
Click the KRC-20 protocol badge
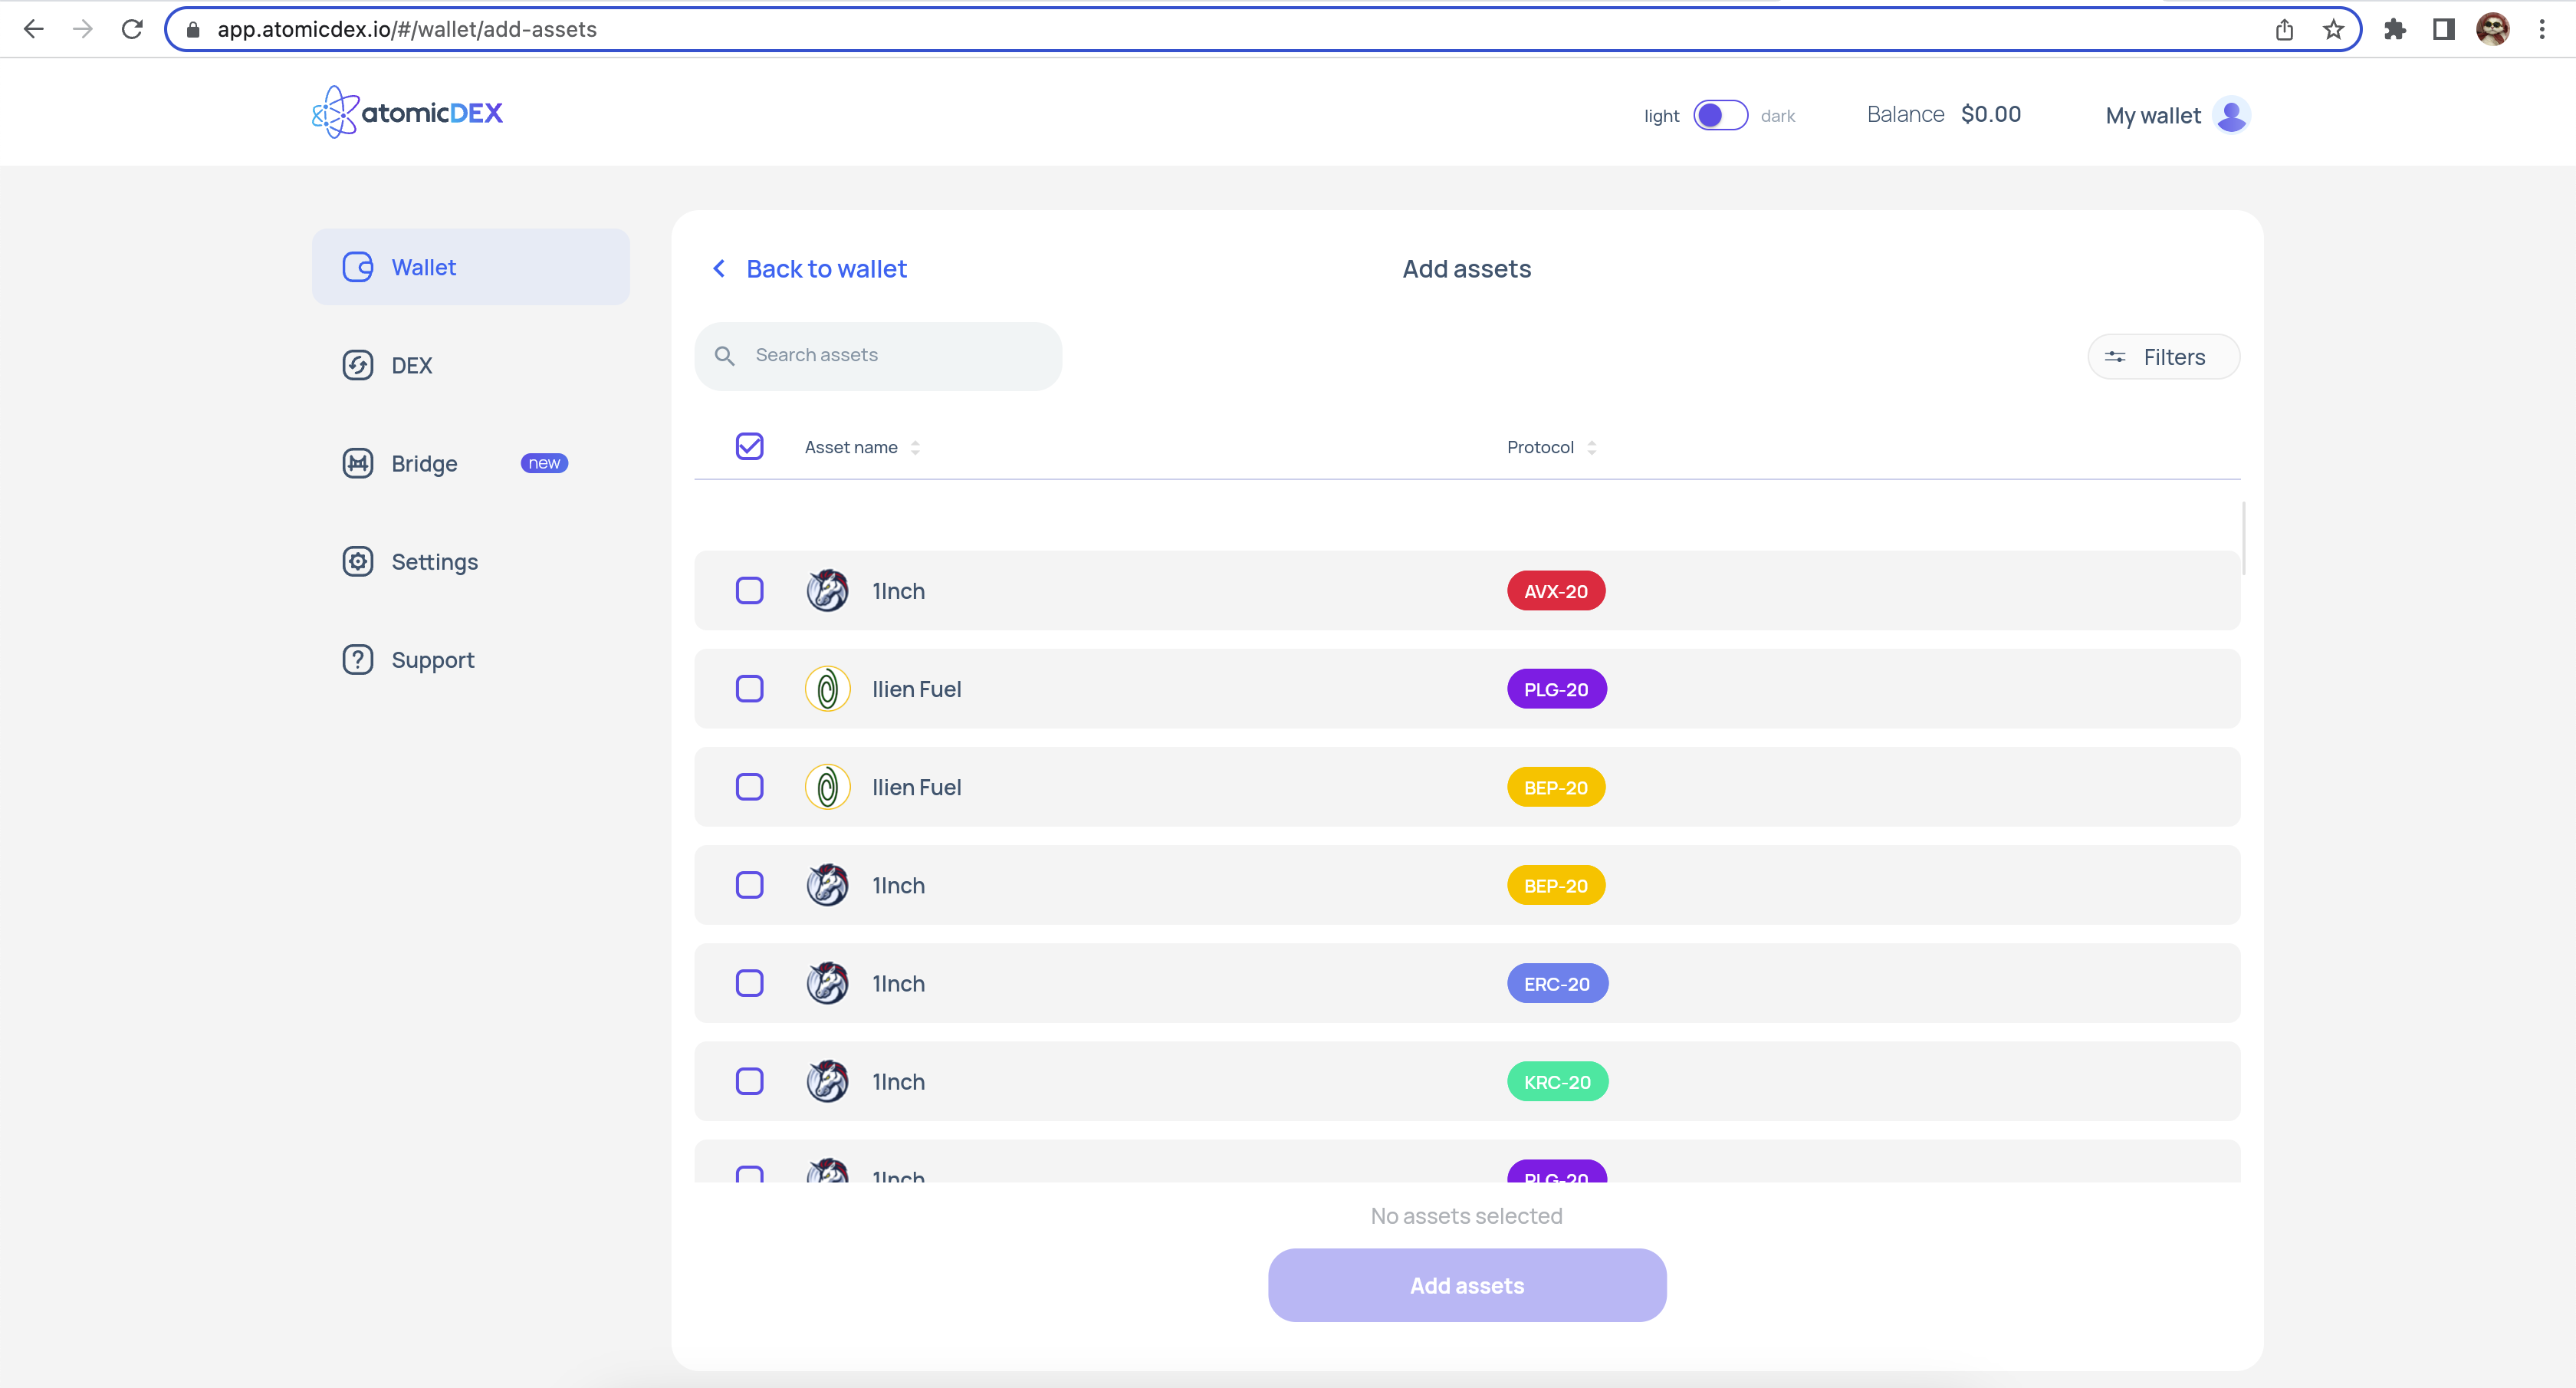tap(1557, 1080)
